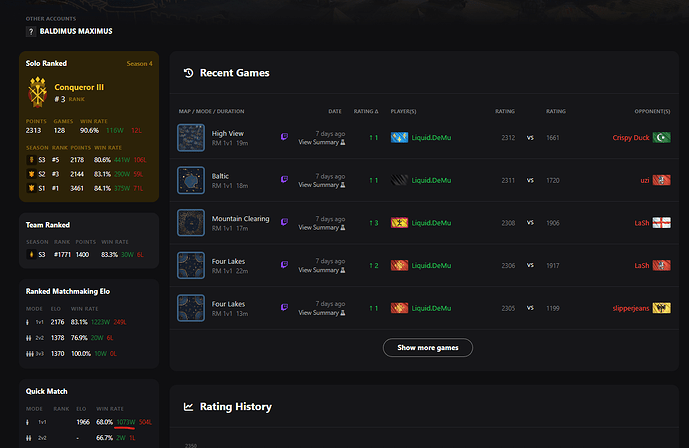Click Show more games button

pos(428,347)
